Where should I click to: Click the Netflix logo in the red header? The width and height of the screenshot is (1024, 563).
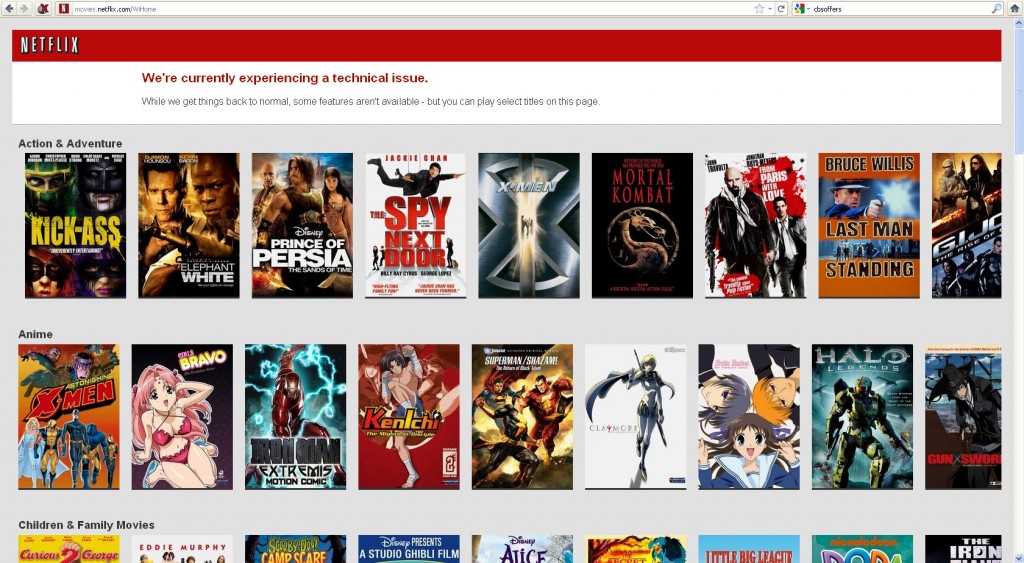coord(50,45)
